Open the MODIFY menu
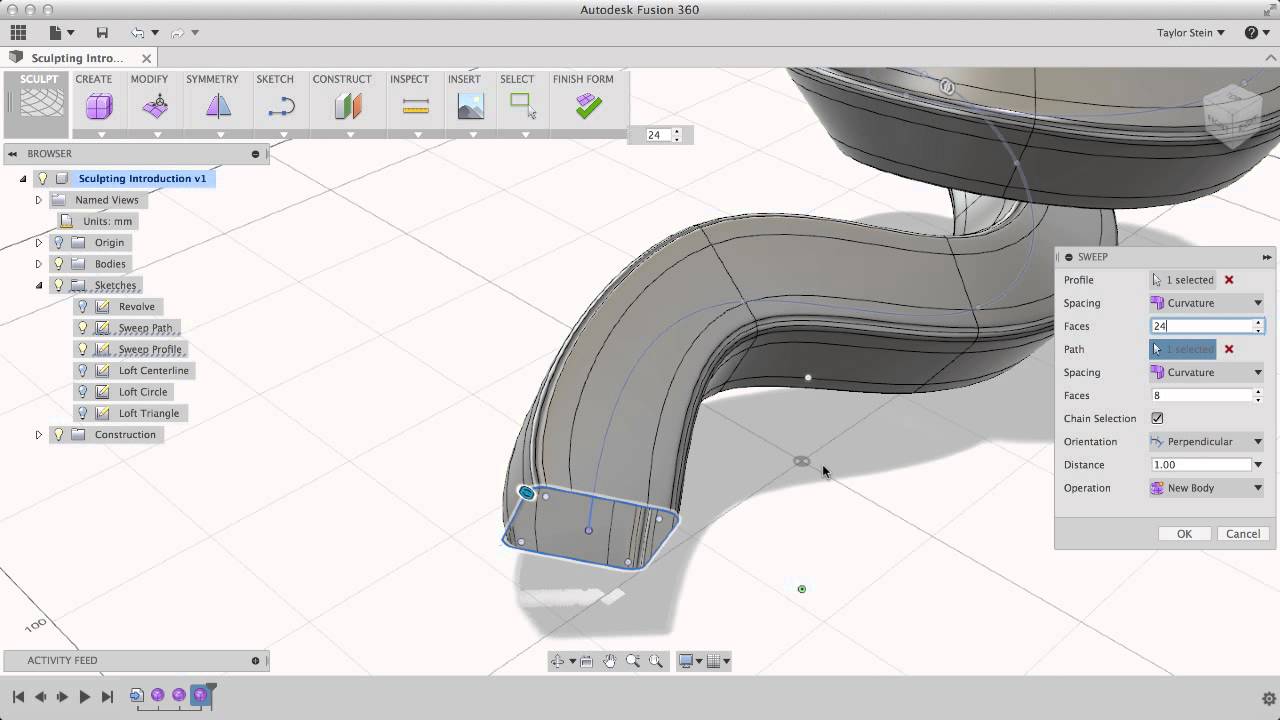Viewport: 1280px width, 720px height. click(x=149, y=79)
